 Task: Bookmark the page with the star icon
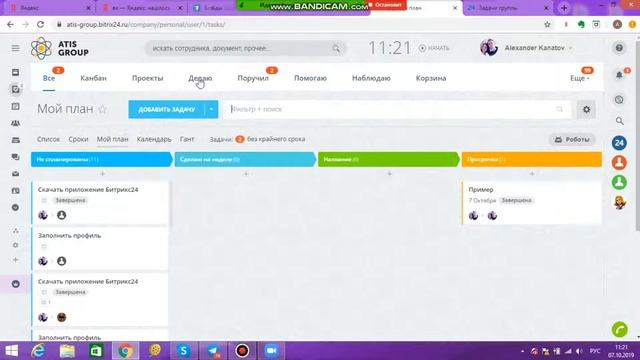click(547, 24)
